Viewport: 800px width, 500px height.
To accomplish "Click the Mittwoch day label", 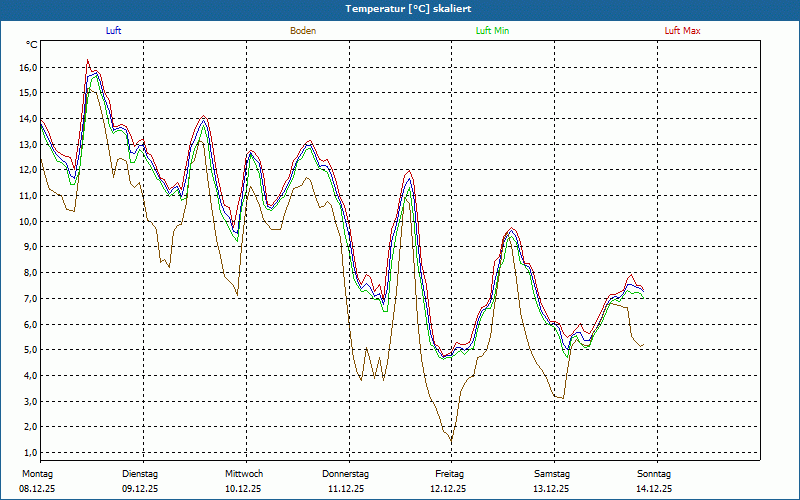I will [243, 474].
